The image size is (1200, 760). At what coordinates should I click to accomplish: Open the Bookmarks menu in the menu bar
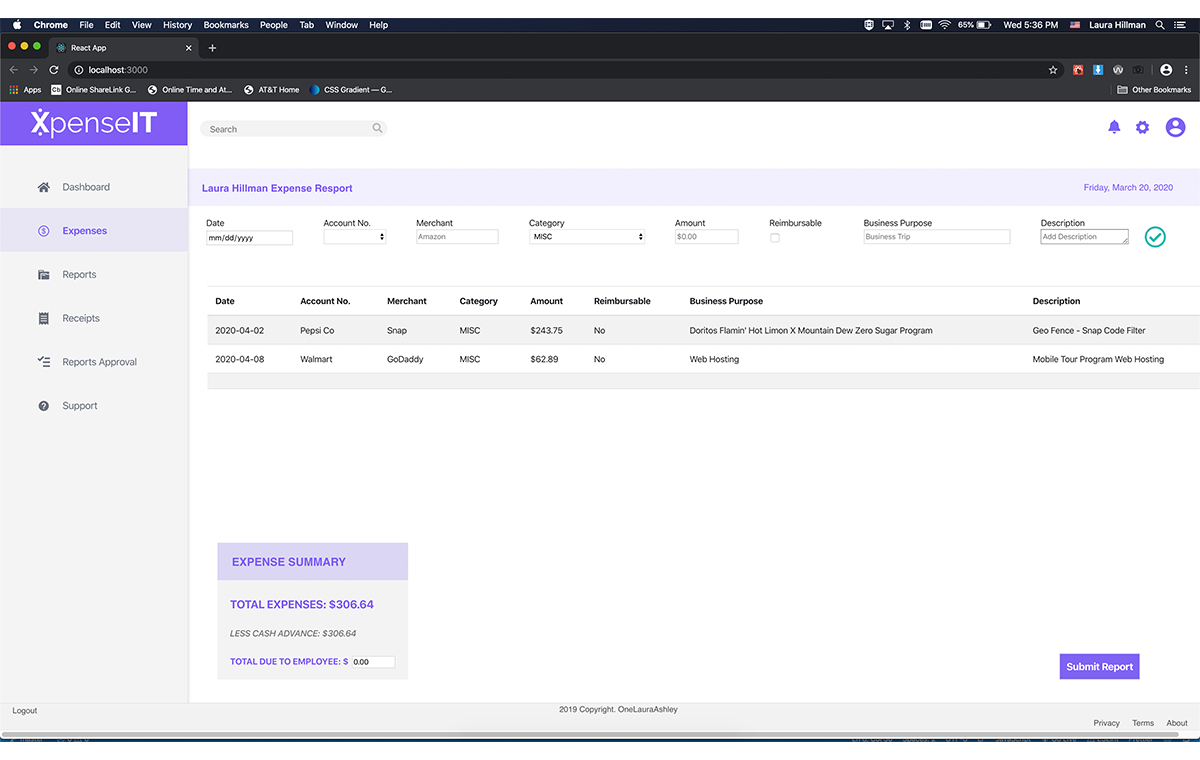225,25
